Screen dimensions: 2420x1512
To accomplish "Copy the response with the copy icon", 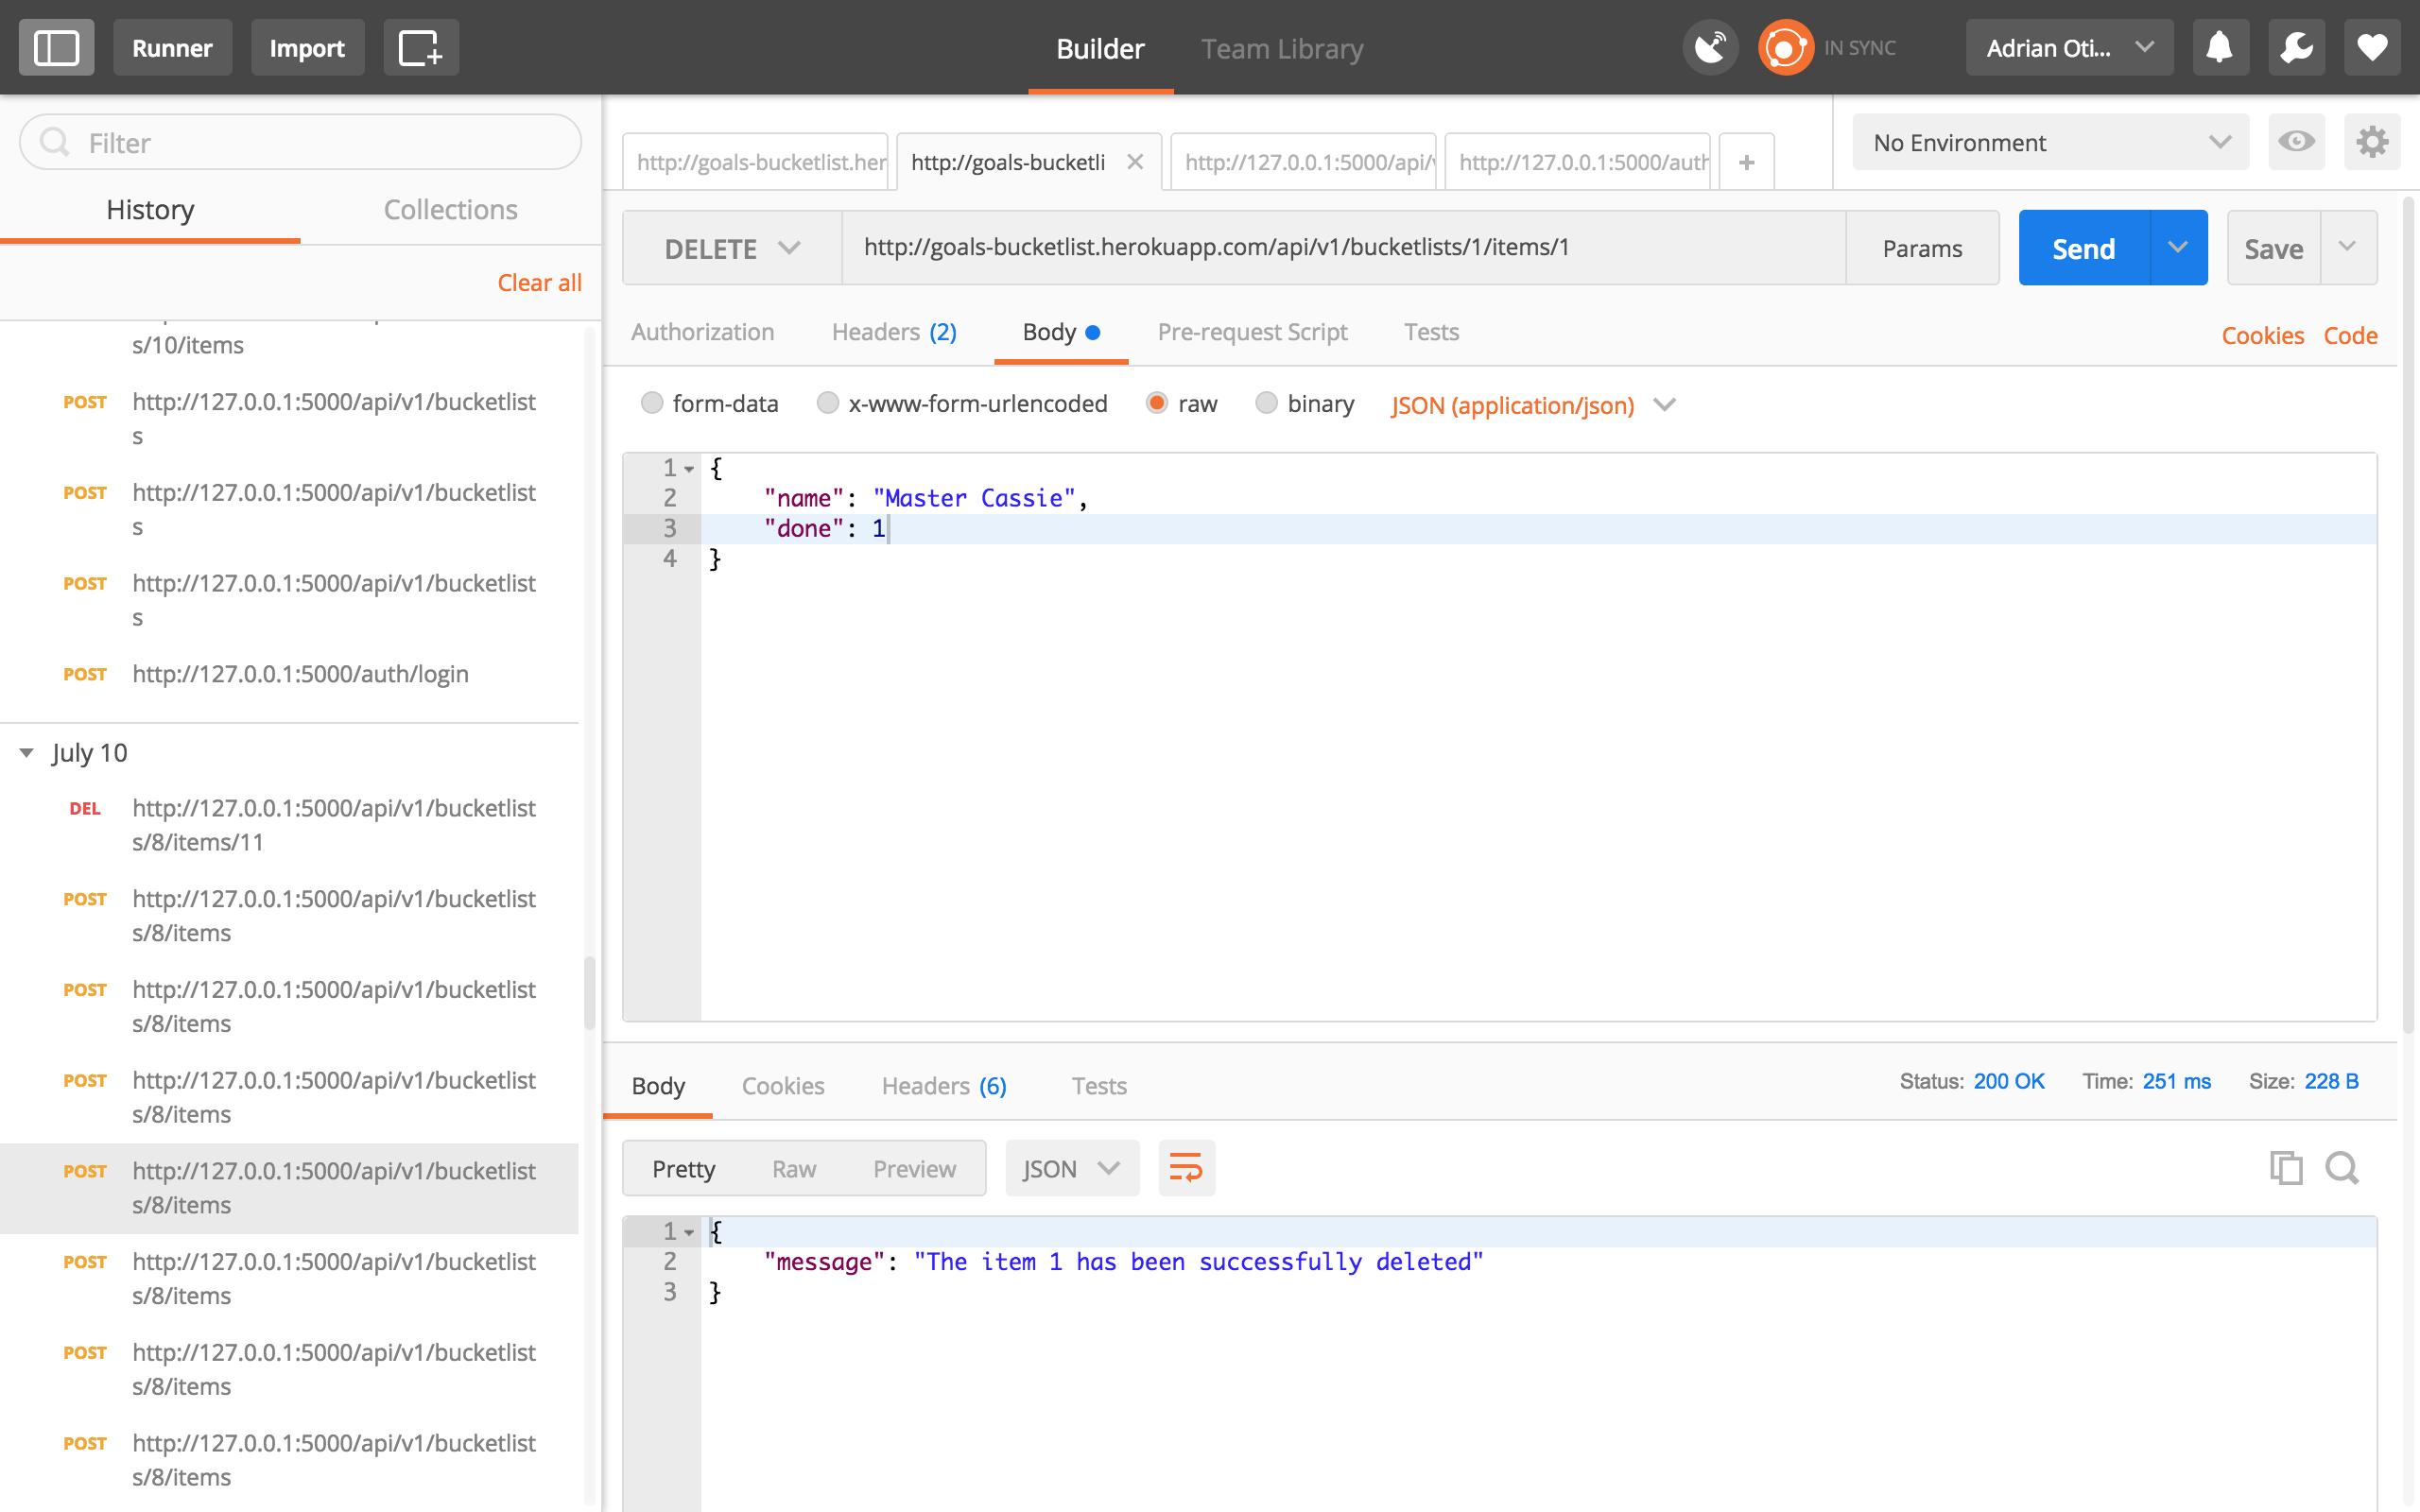I will (x=2288, y=1167).
